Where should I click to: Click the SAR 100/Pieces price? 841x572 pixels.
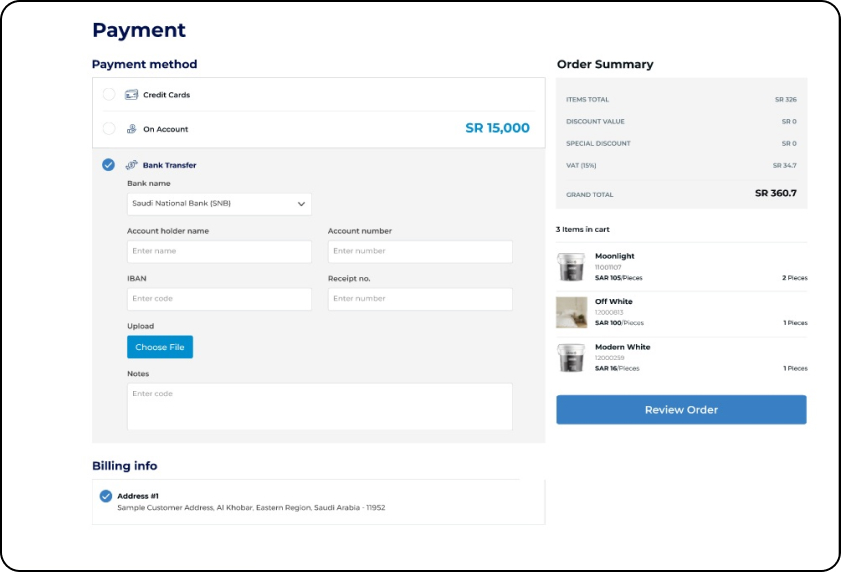[619, 323]
